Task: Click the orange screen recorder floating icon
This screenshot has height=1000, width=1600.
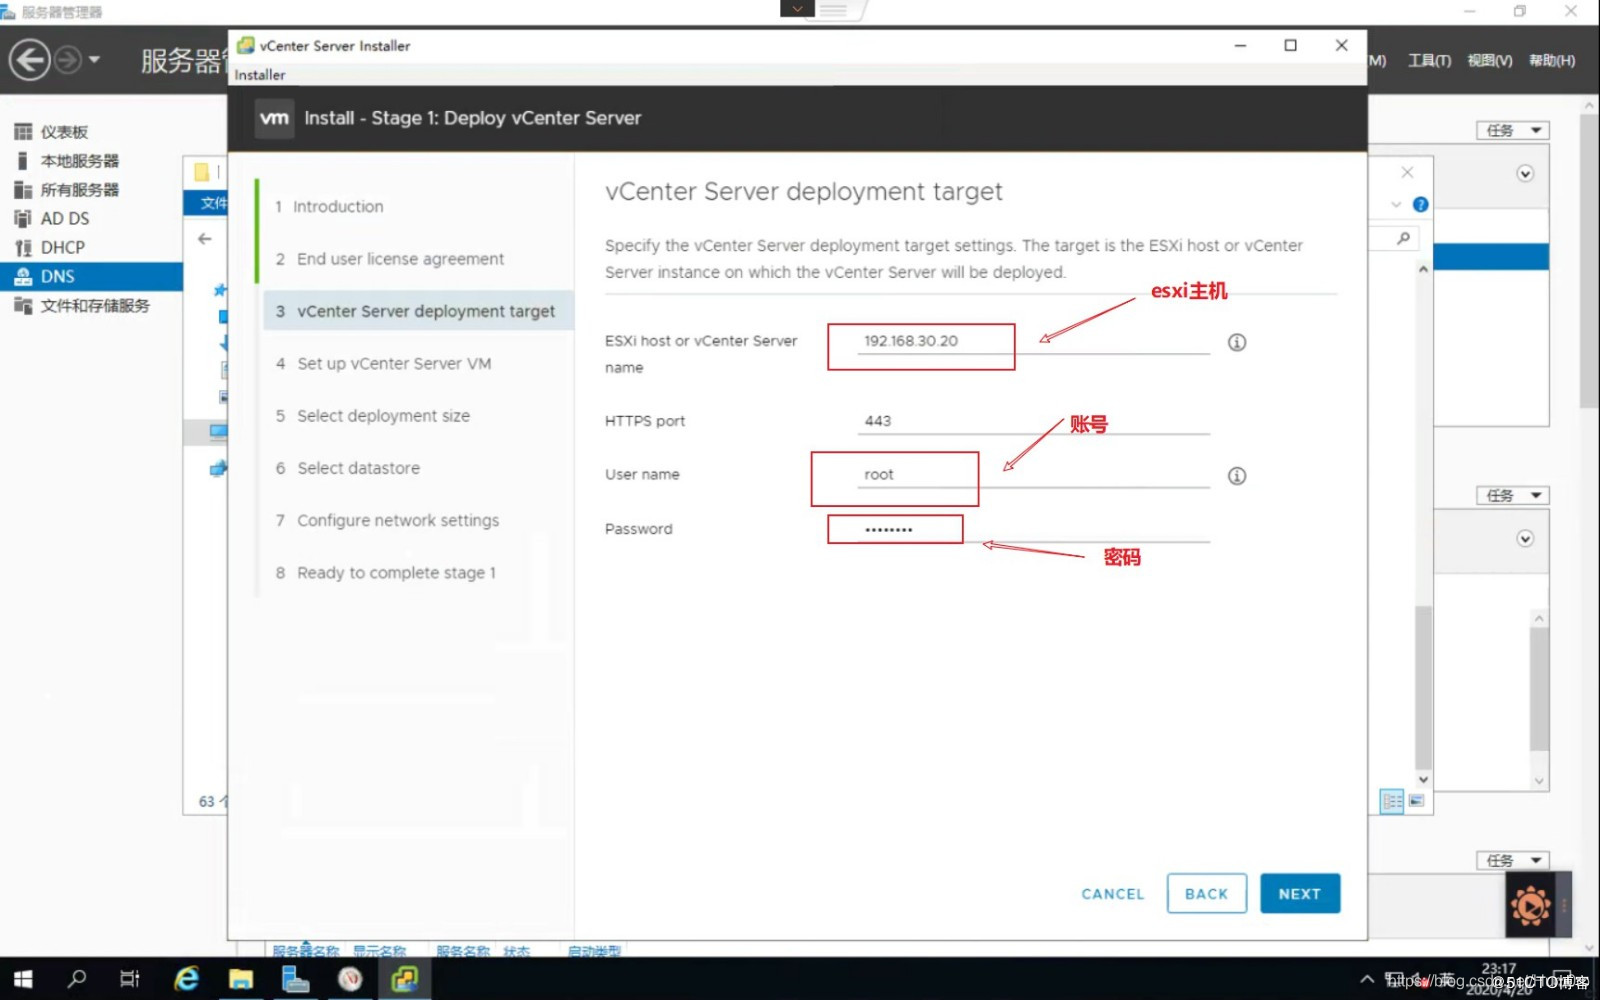Action: [1530, 906]
